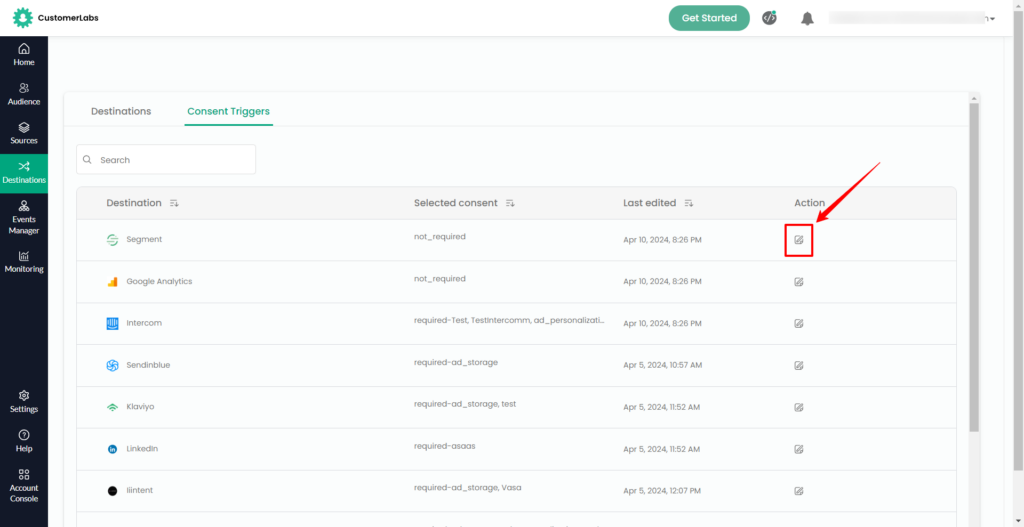Click Google Analytics 'not_required' consent value
The height and width of the screenshot is (527, 1024).
pos(440,279)
